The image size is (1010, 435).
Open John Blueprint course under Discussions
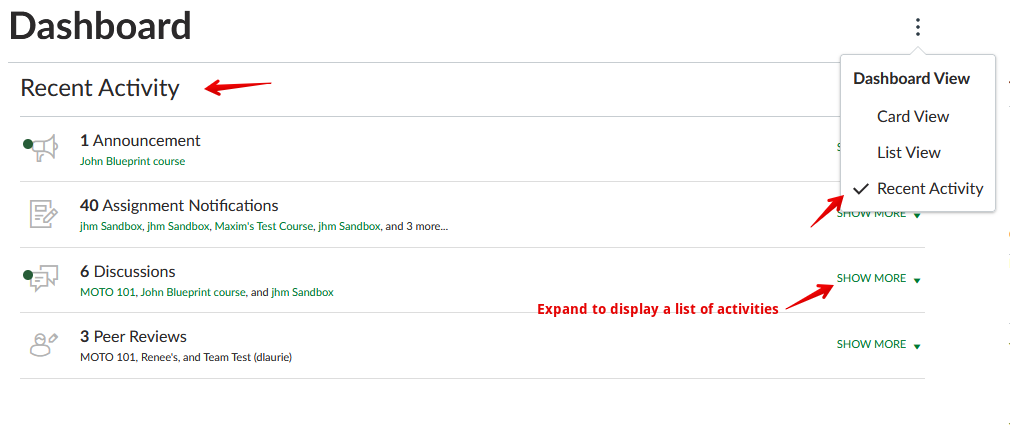[x=193, y=292]
